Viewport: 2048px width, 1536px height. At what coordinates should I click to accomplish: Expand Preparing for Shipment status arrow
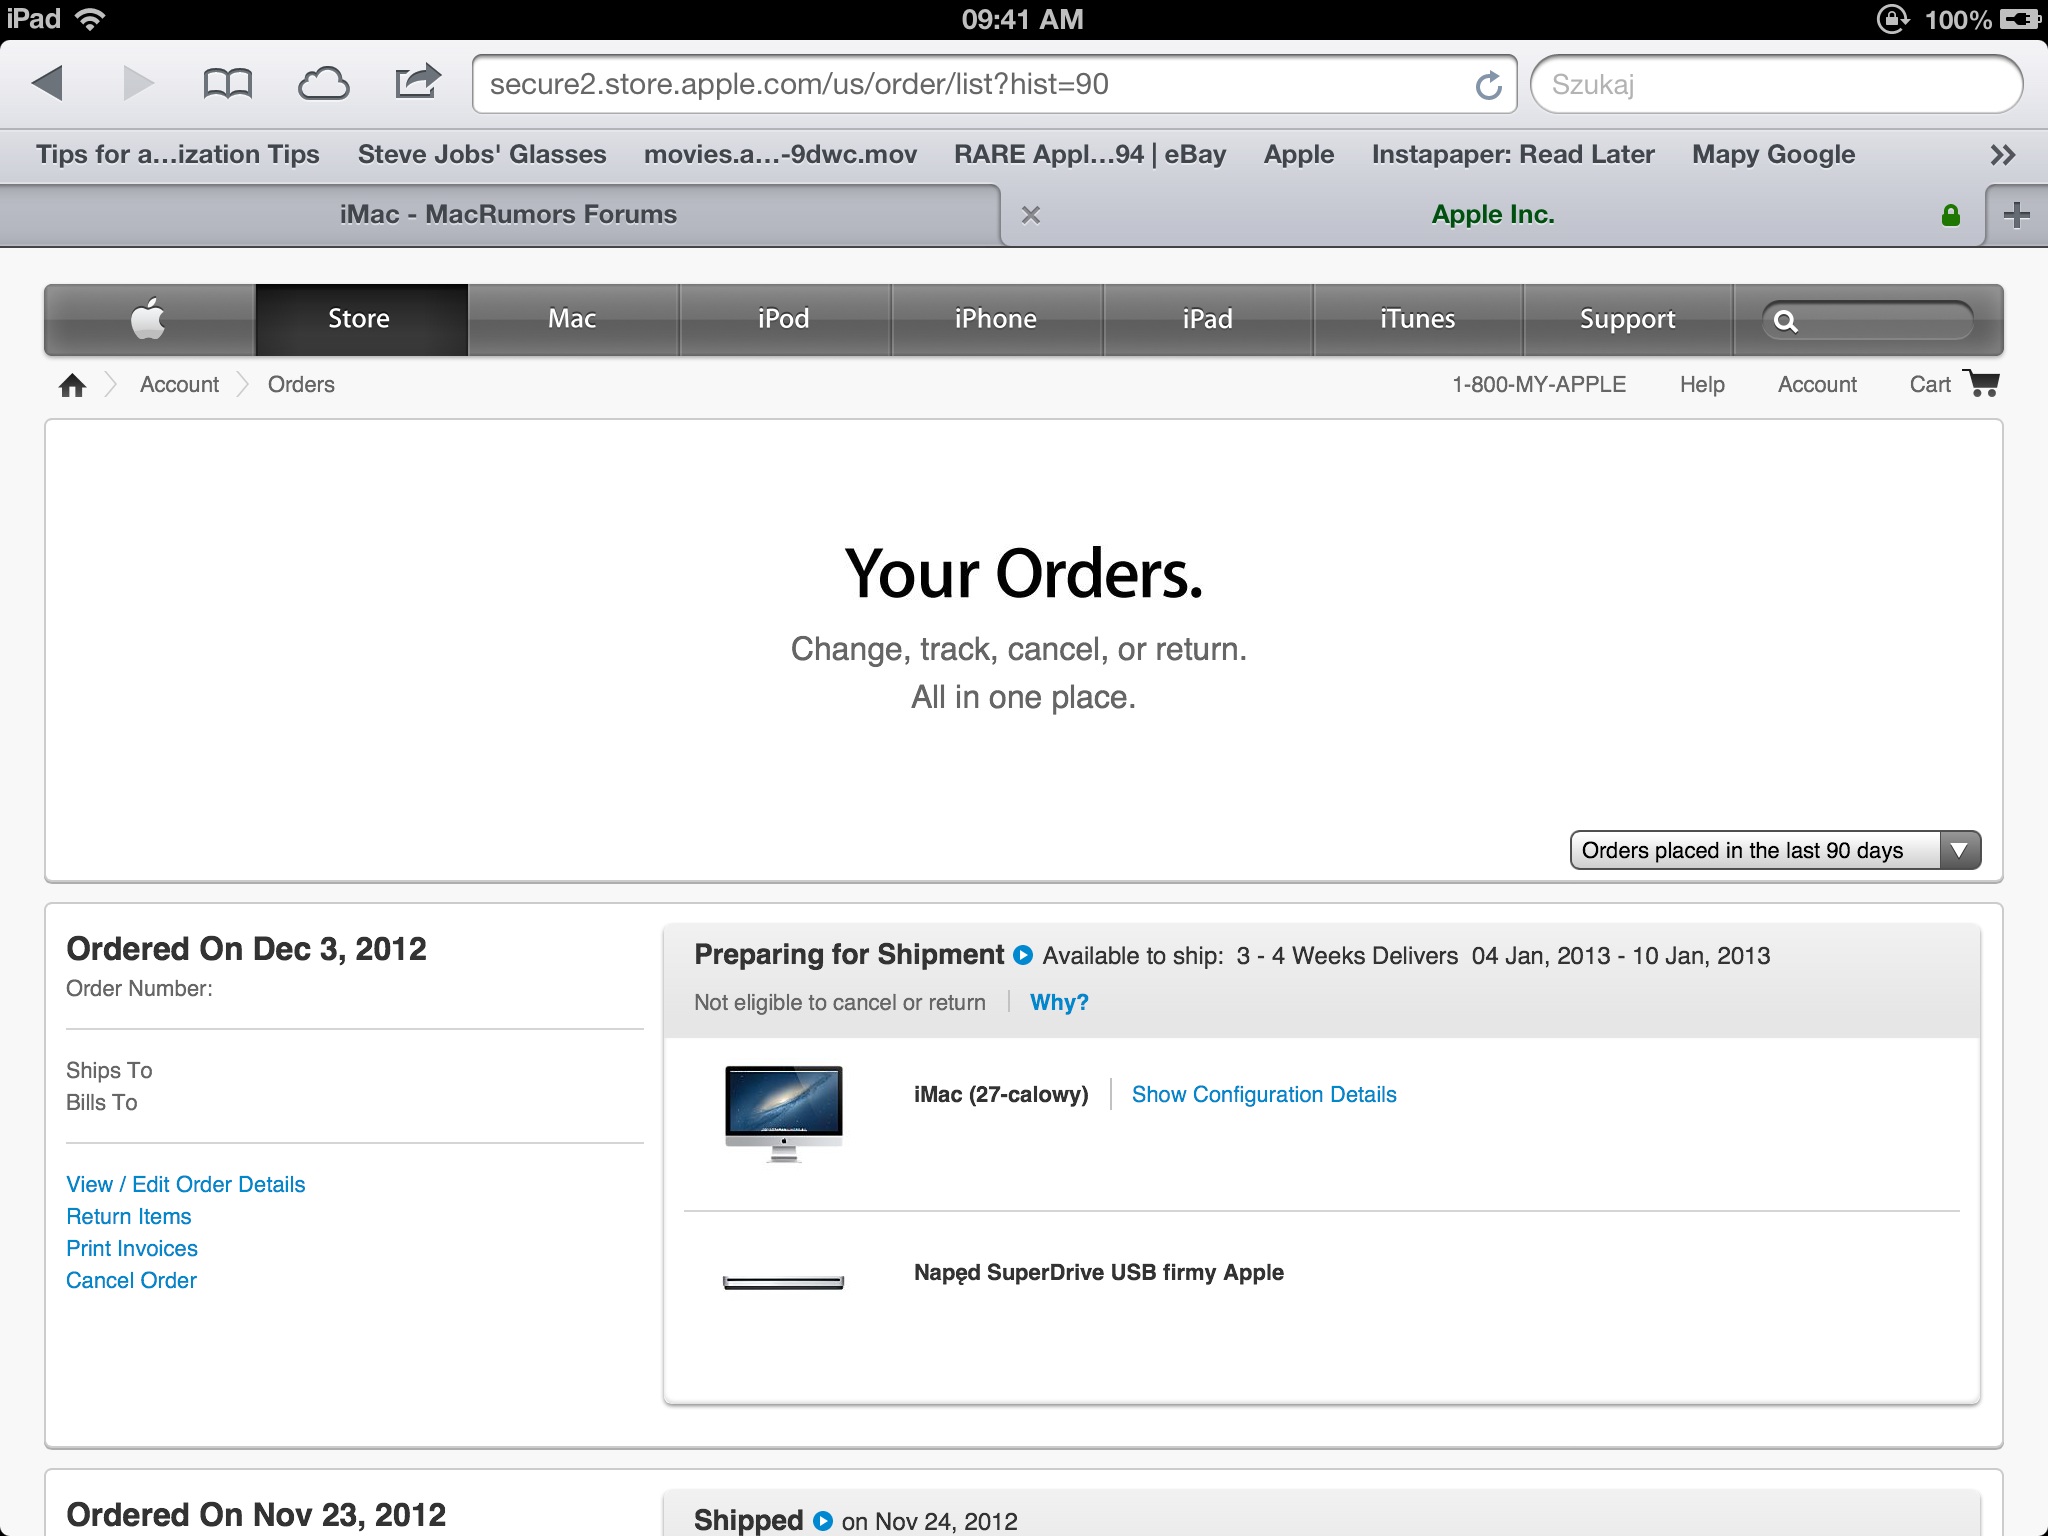click(x=1022, y=955)
